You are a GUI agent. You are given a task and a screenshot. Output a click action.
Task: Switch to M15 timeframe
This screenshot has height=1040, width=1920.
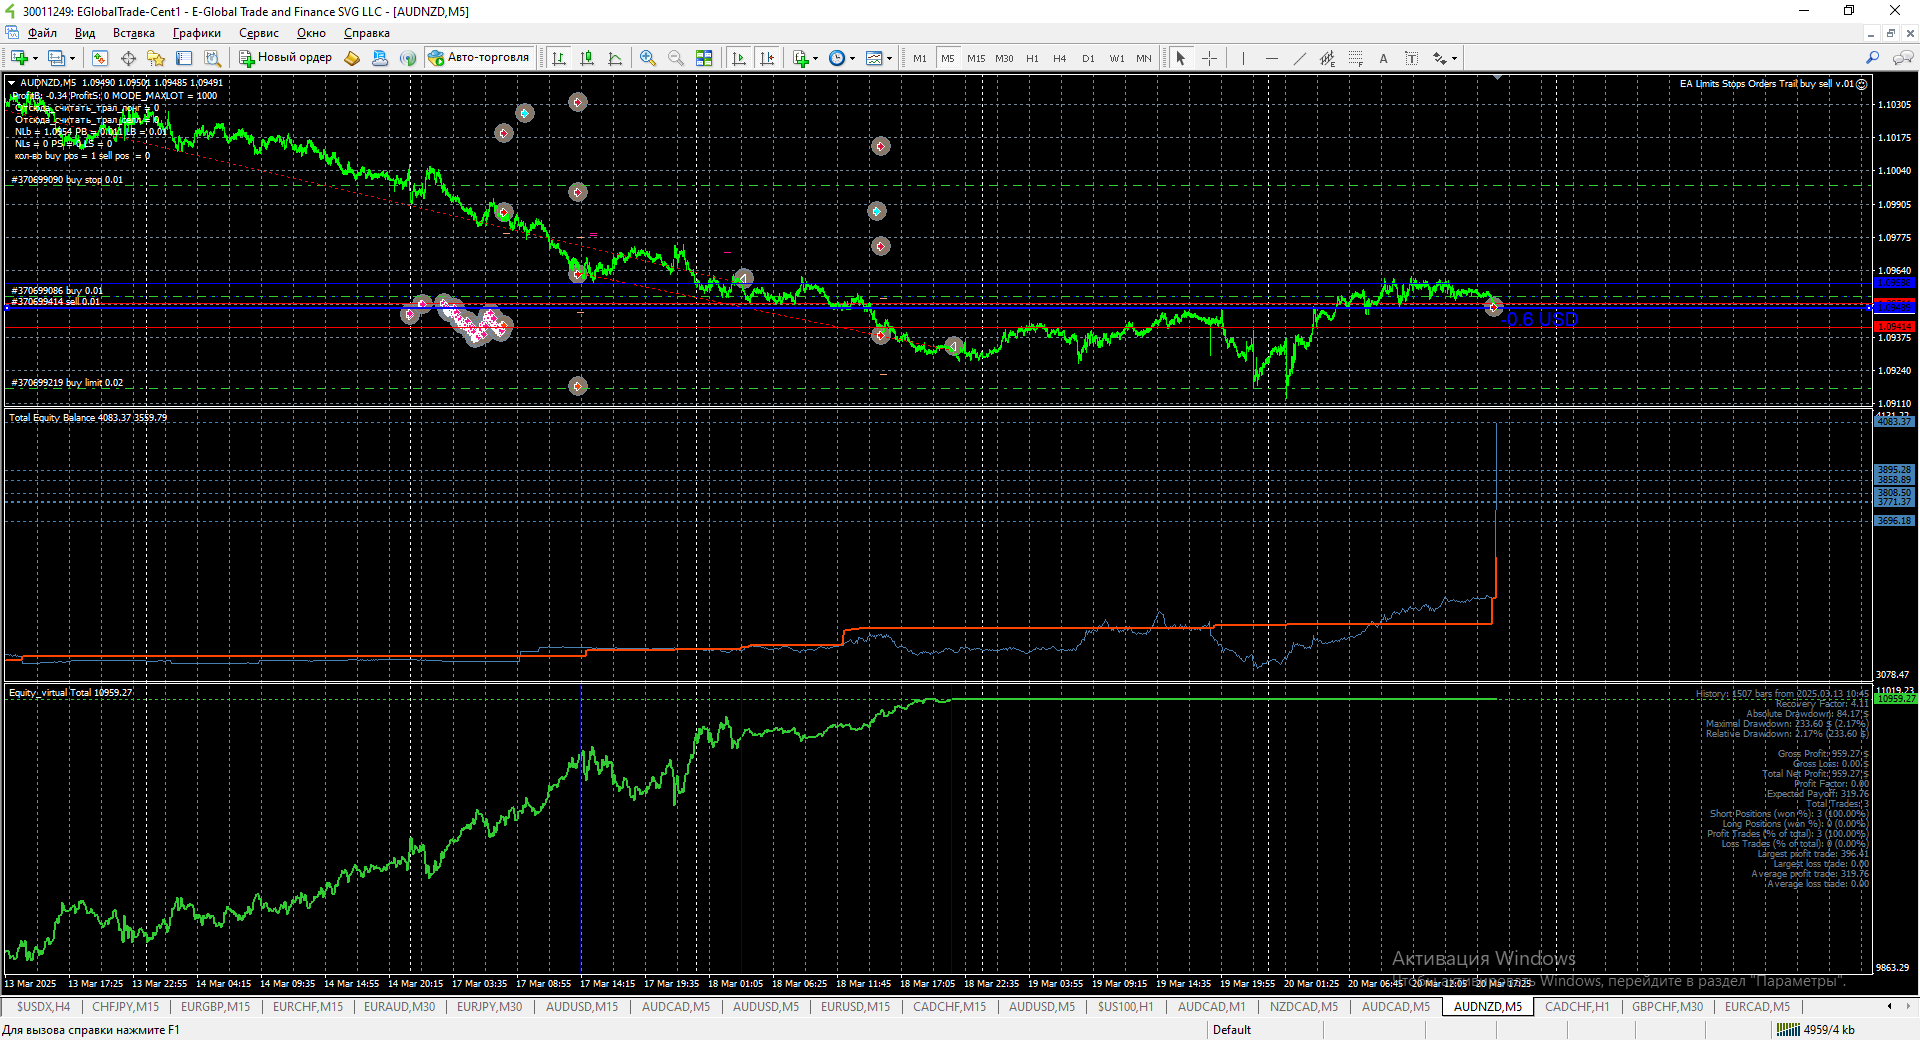pyautogui.click(x=976, y=58)
